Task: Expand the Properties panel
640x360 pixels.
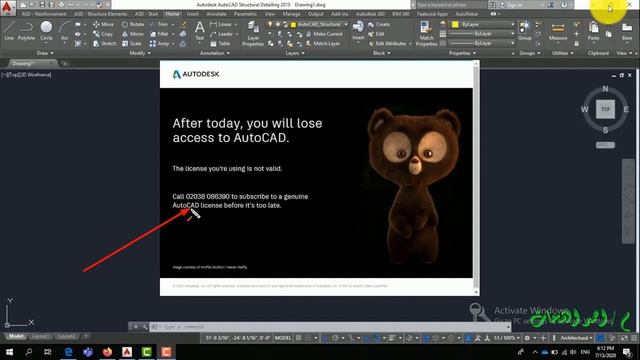Action: [x=462, y=53]
